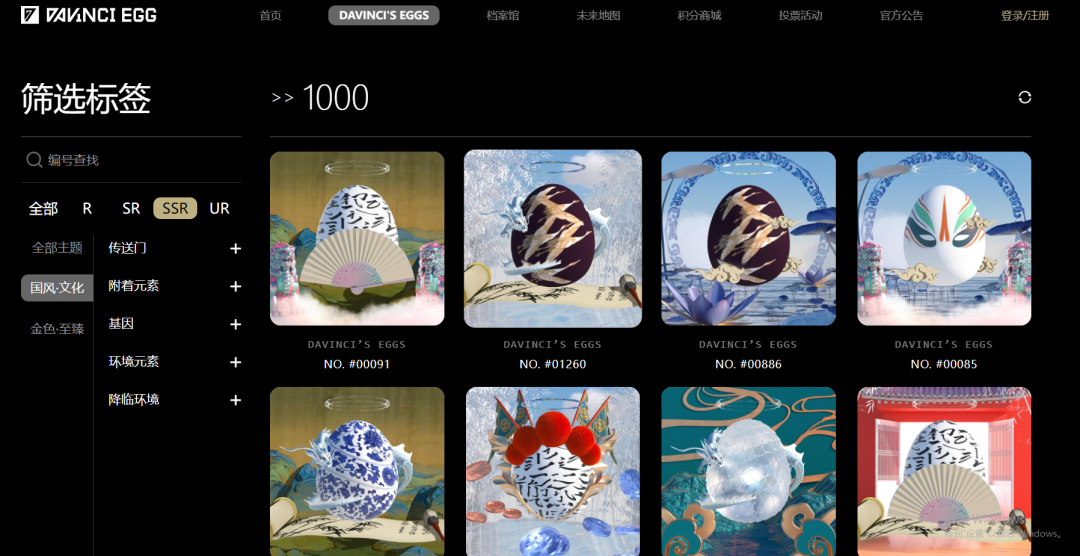Viewport: 1080px width, 556px height.
Task: Choose the SR rarity option
Action: (x=131, y=208)
